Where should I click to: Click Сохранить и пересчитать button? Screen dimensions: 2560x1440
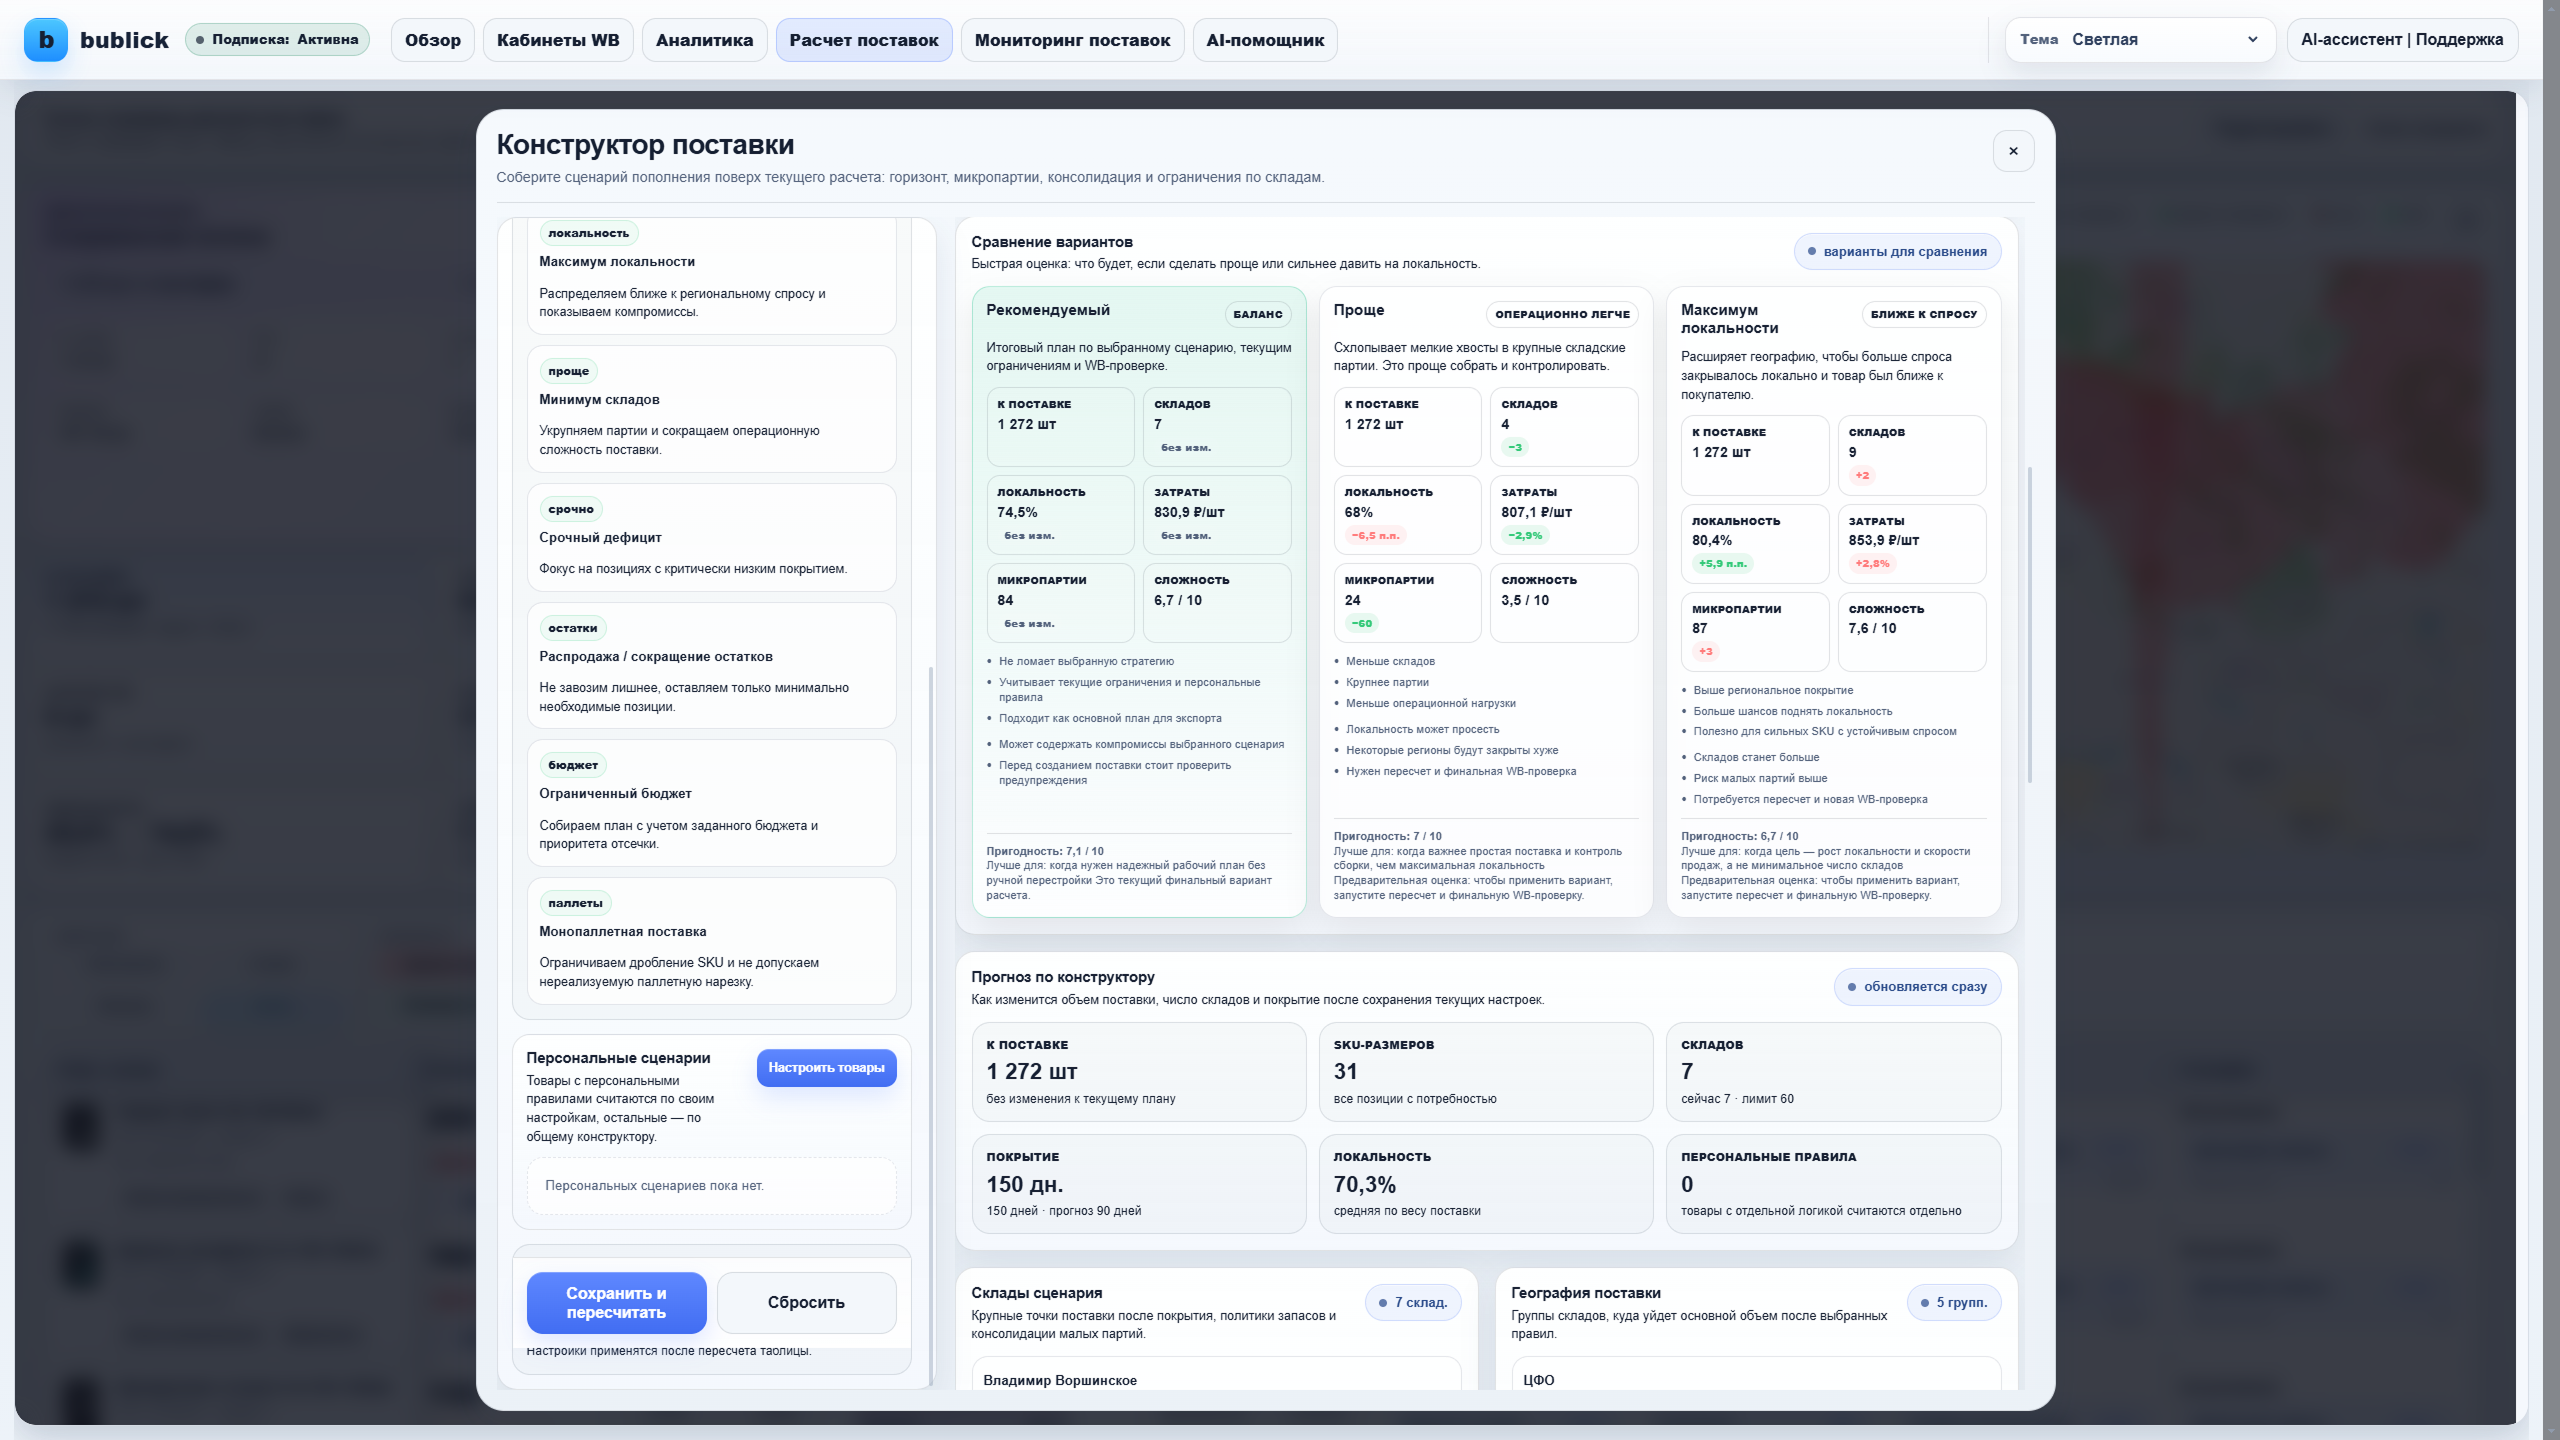pos(616,1303)
